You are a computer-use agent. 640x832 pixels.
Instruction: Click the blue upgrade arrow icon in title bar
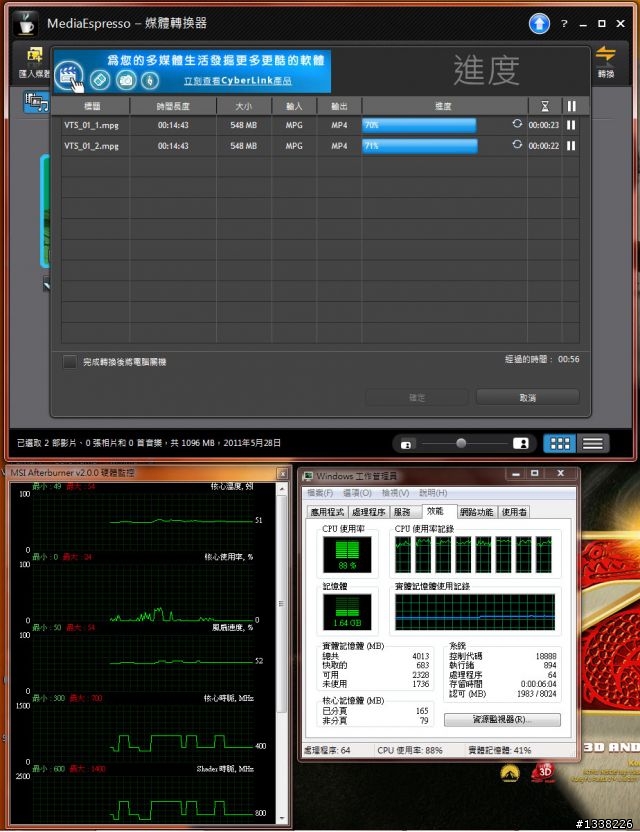point(539,23)
